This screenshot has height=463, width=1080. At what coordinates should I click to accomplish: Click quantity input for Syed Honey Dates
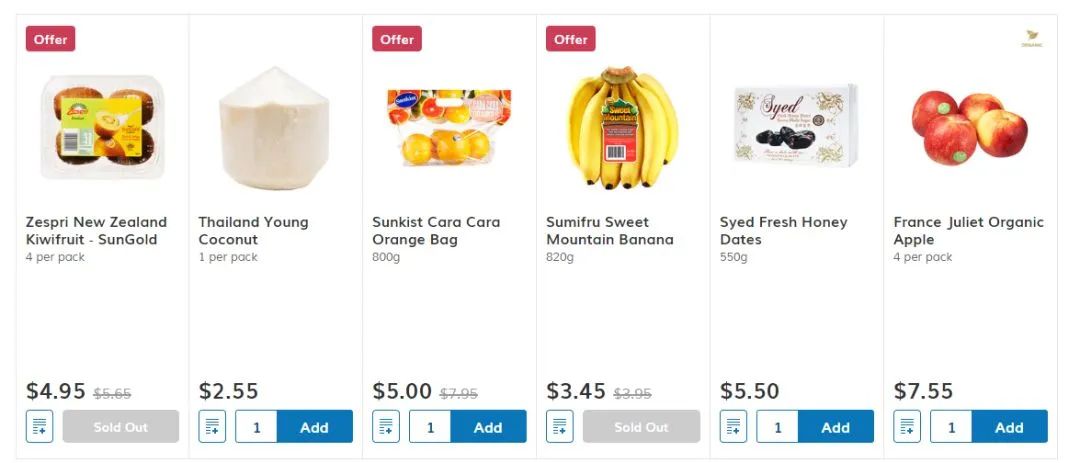click(778, 427)
